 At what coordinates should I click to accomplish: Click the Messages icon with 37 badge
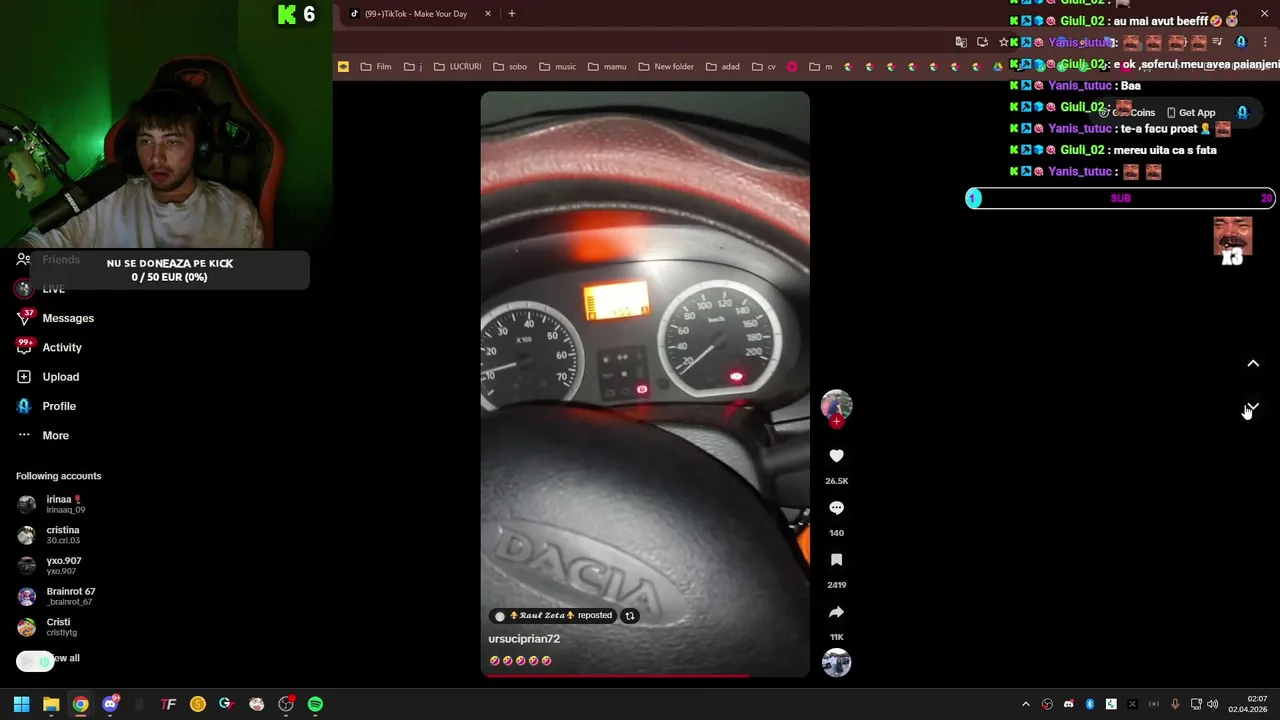(x=24, y=318)
